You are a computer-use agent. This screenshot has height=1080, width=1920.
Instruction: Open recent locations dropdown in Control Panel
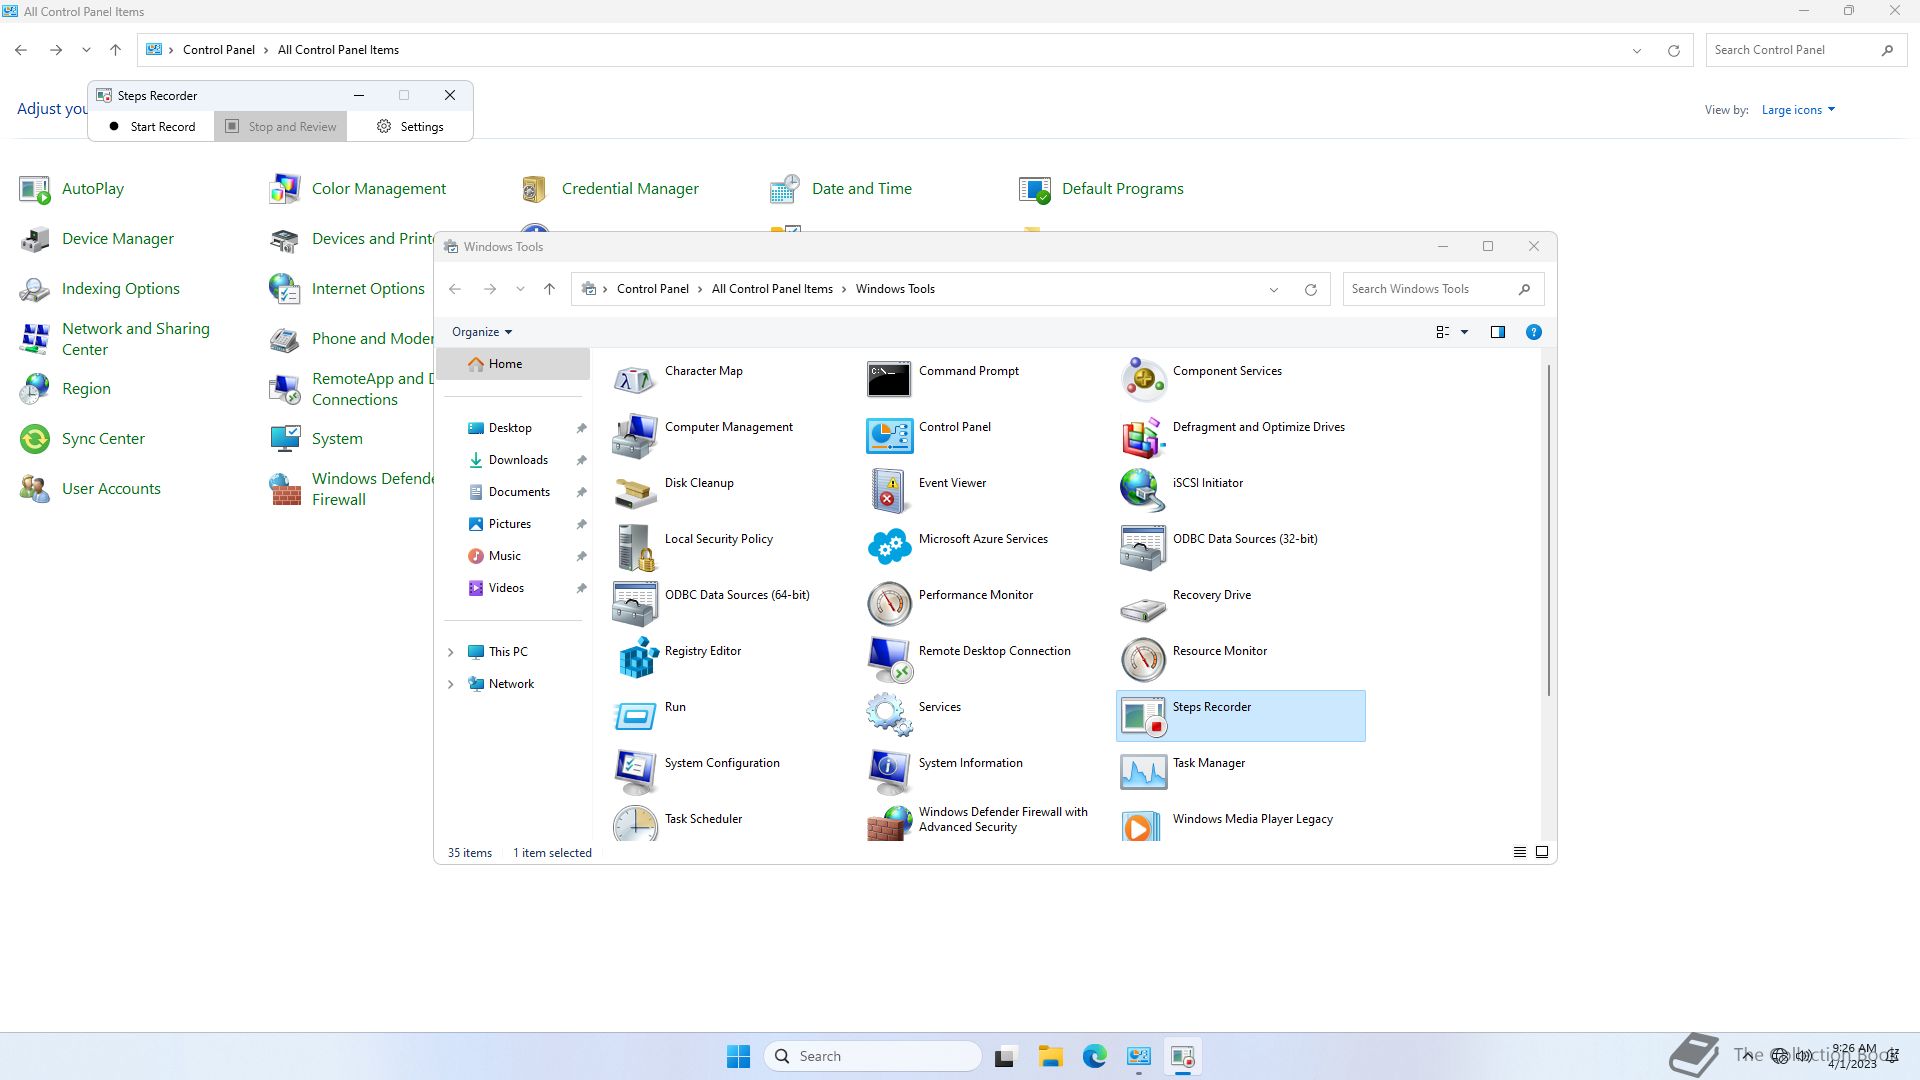click(86, 50)
